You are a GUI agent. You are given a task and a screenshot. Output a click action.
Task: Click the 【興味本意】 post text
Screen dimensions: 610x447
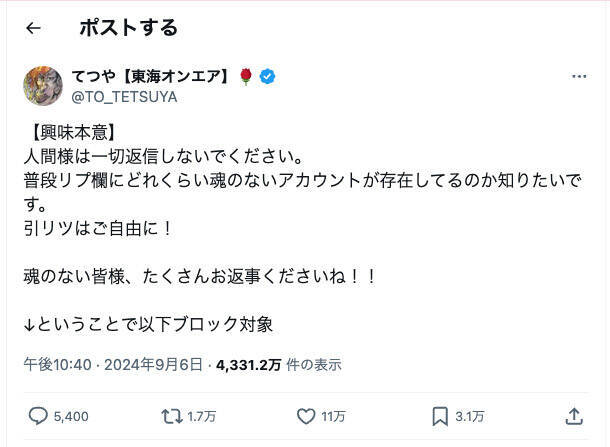(x=73, y=132)
